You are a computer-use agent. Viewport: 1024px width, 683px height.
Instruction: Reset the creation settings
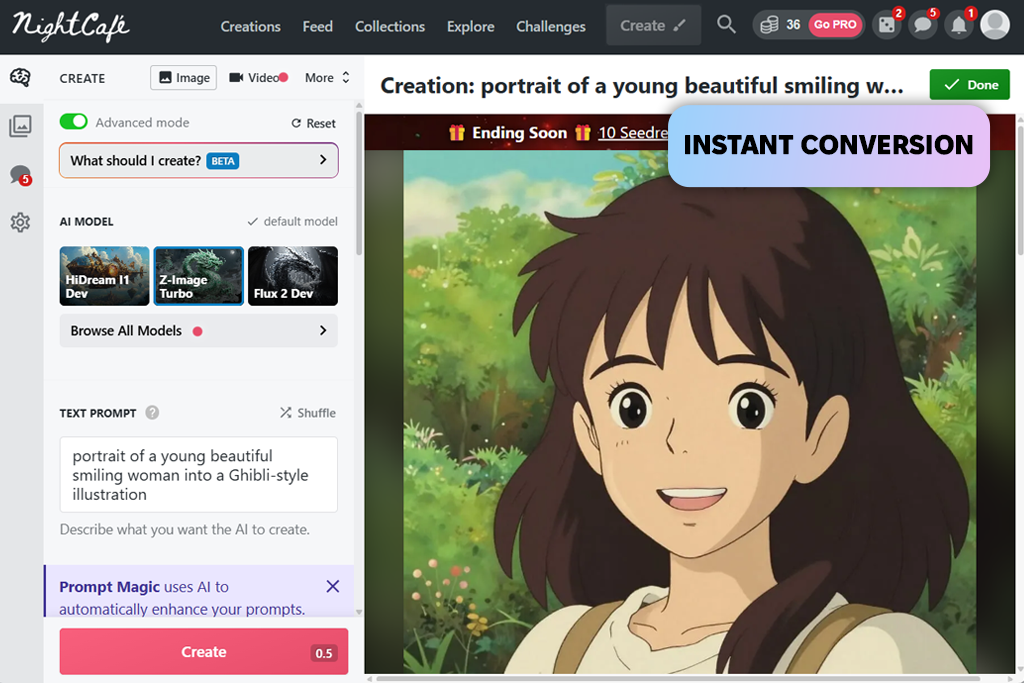pos(313,123)
